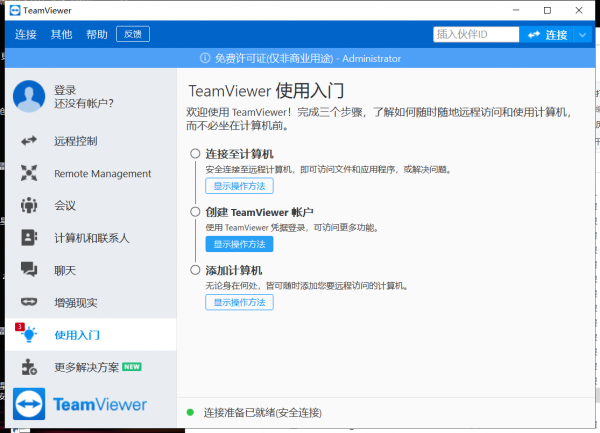Viewport: 600px width, 433px height.
Task: Open Remote Management section
Action: click(91, 173)
